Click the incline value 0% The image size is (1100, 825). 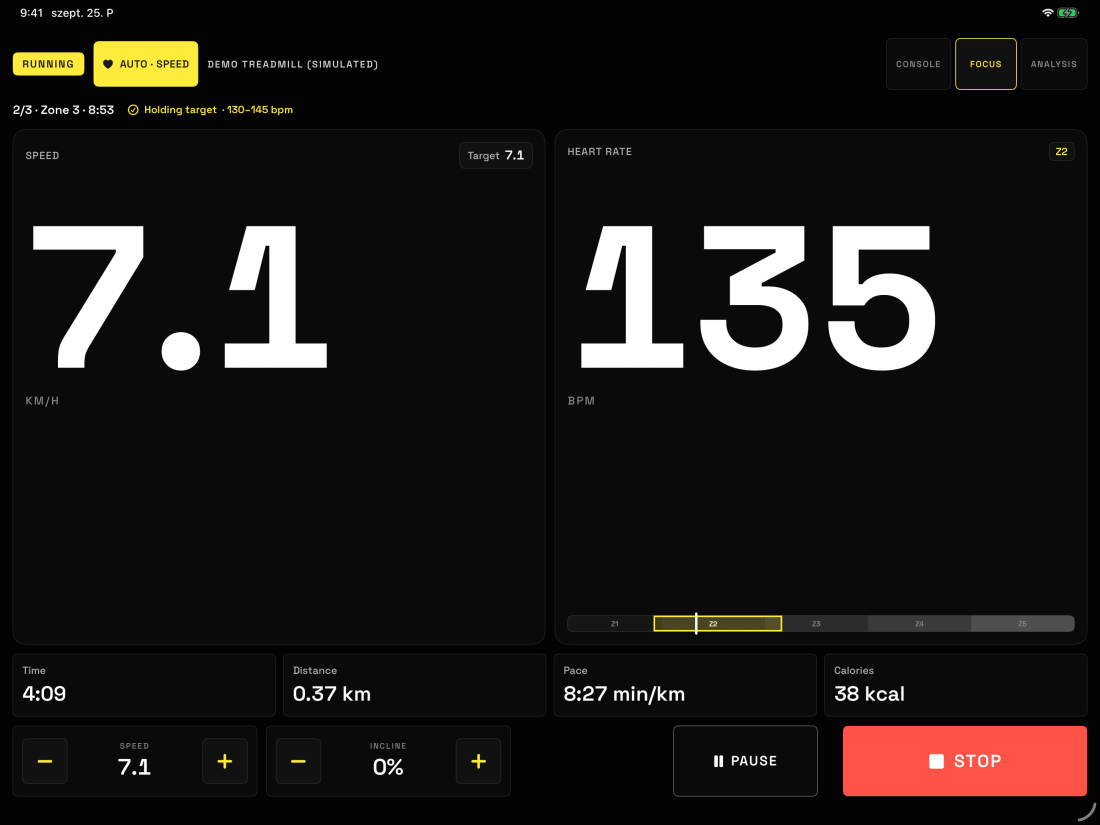point(388,767)
